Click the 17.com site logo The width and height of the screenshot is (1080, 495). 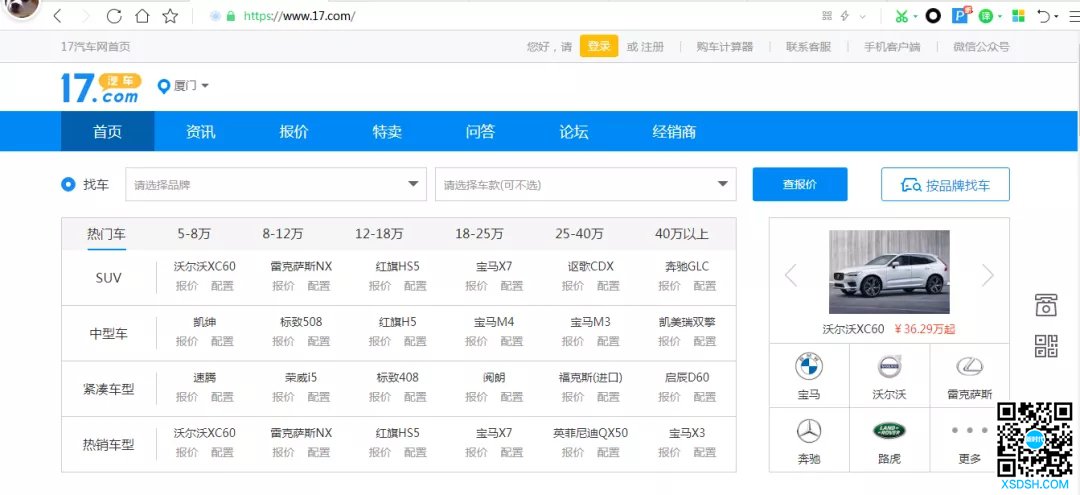coord(101,88)
